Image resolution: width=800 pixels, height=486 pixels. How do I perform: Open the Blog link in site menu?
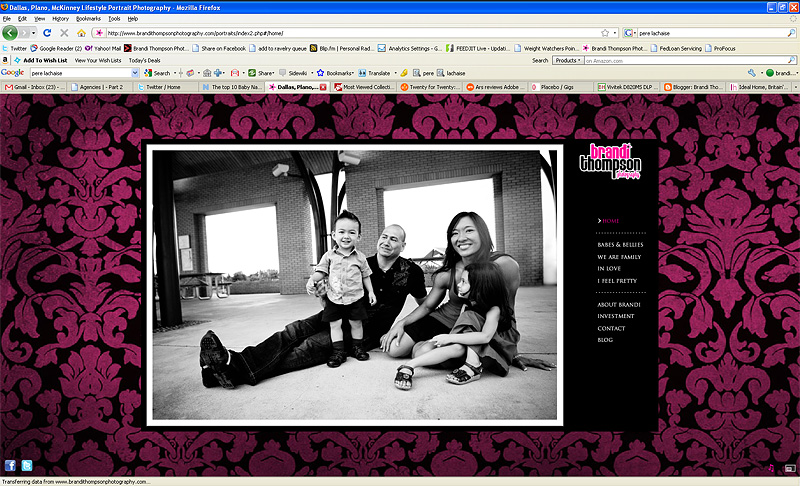tap(605, 340)
